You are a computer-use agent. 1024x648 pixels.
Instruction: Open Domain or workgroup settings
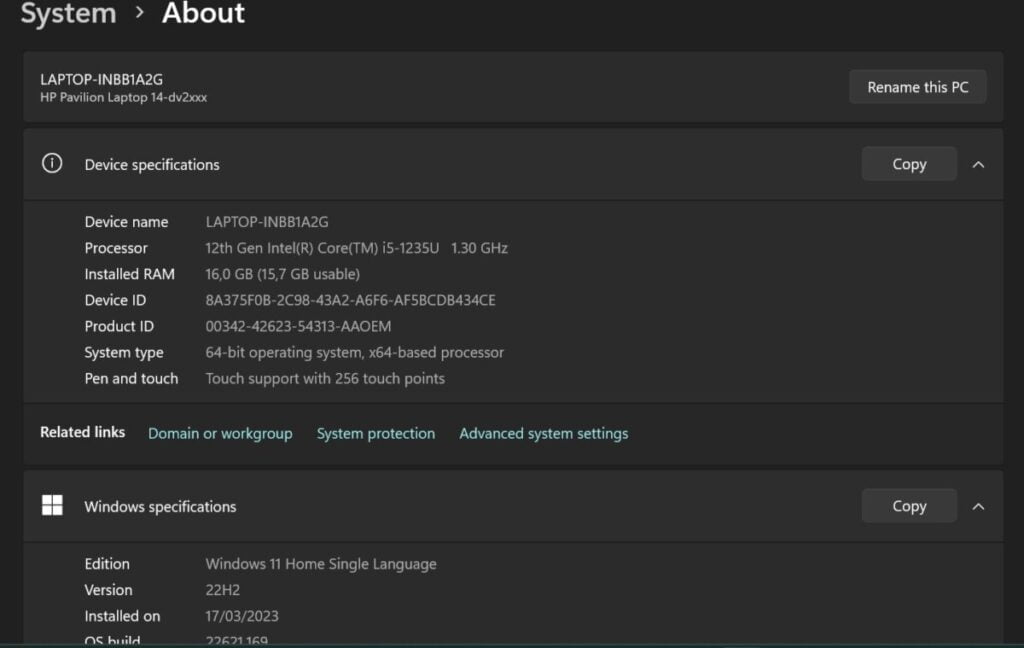click(219, 433)
